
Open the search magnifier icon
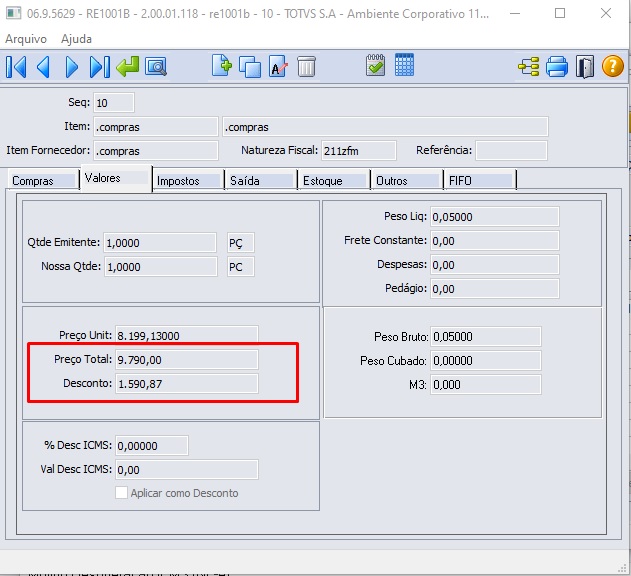pyautogui.click(x=156, y=67)
